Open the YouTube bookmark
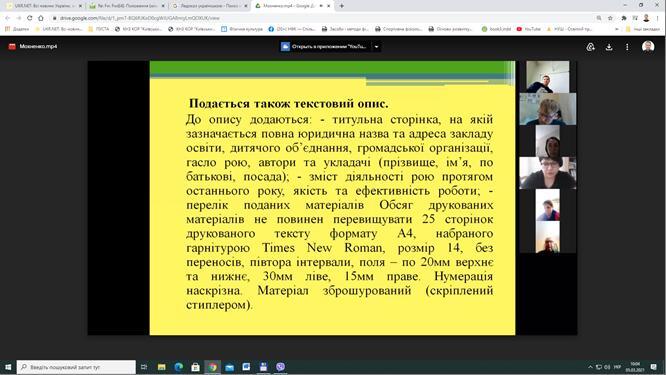The image size is (666, 375). tap(529, 29)
